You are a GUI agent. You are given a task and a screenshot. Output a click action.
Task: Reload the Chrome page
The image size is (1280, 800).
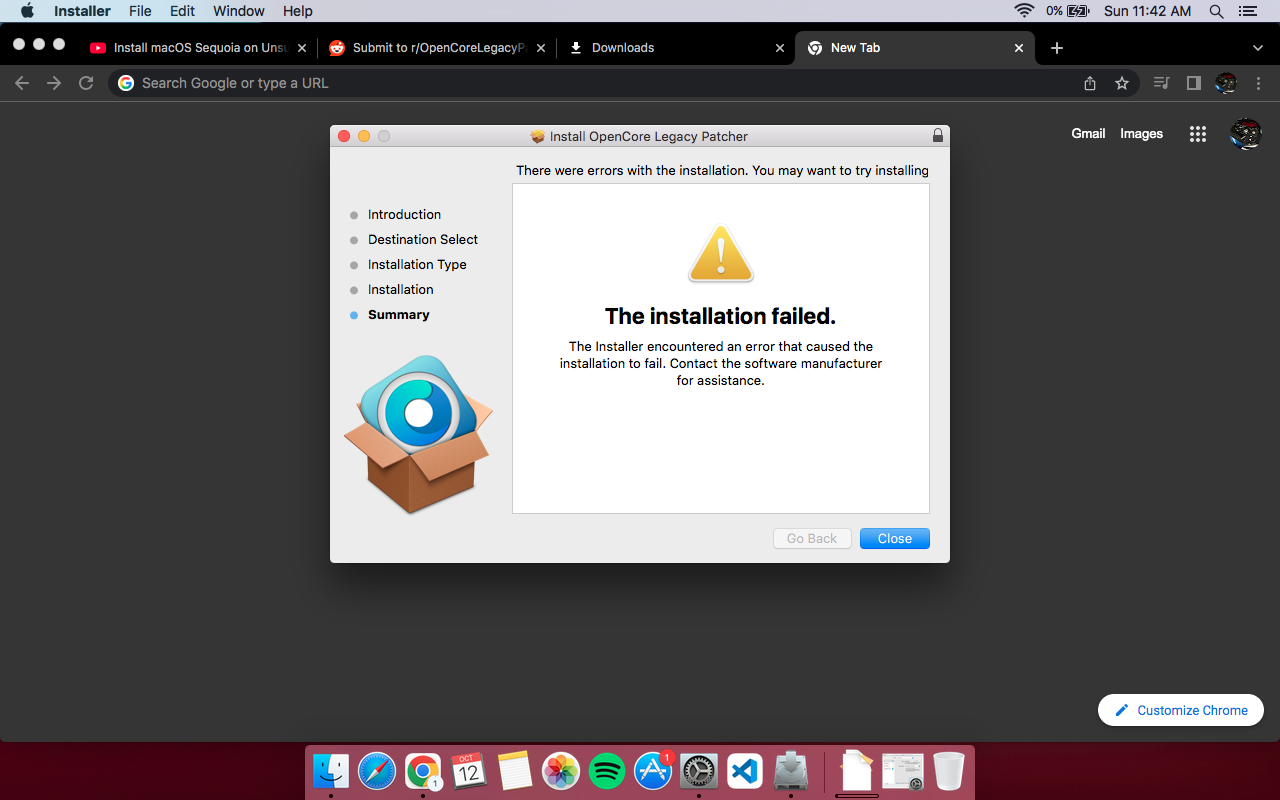(86, 83)
